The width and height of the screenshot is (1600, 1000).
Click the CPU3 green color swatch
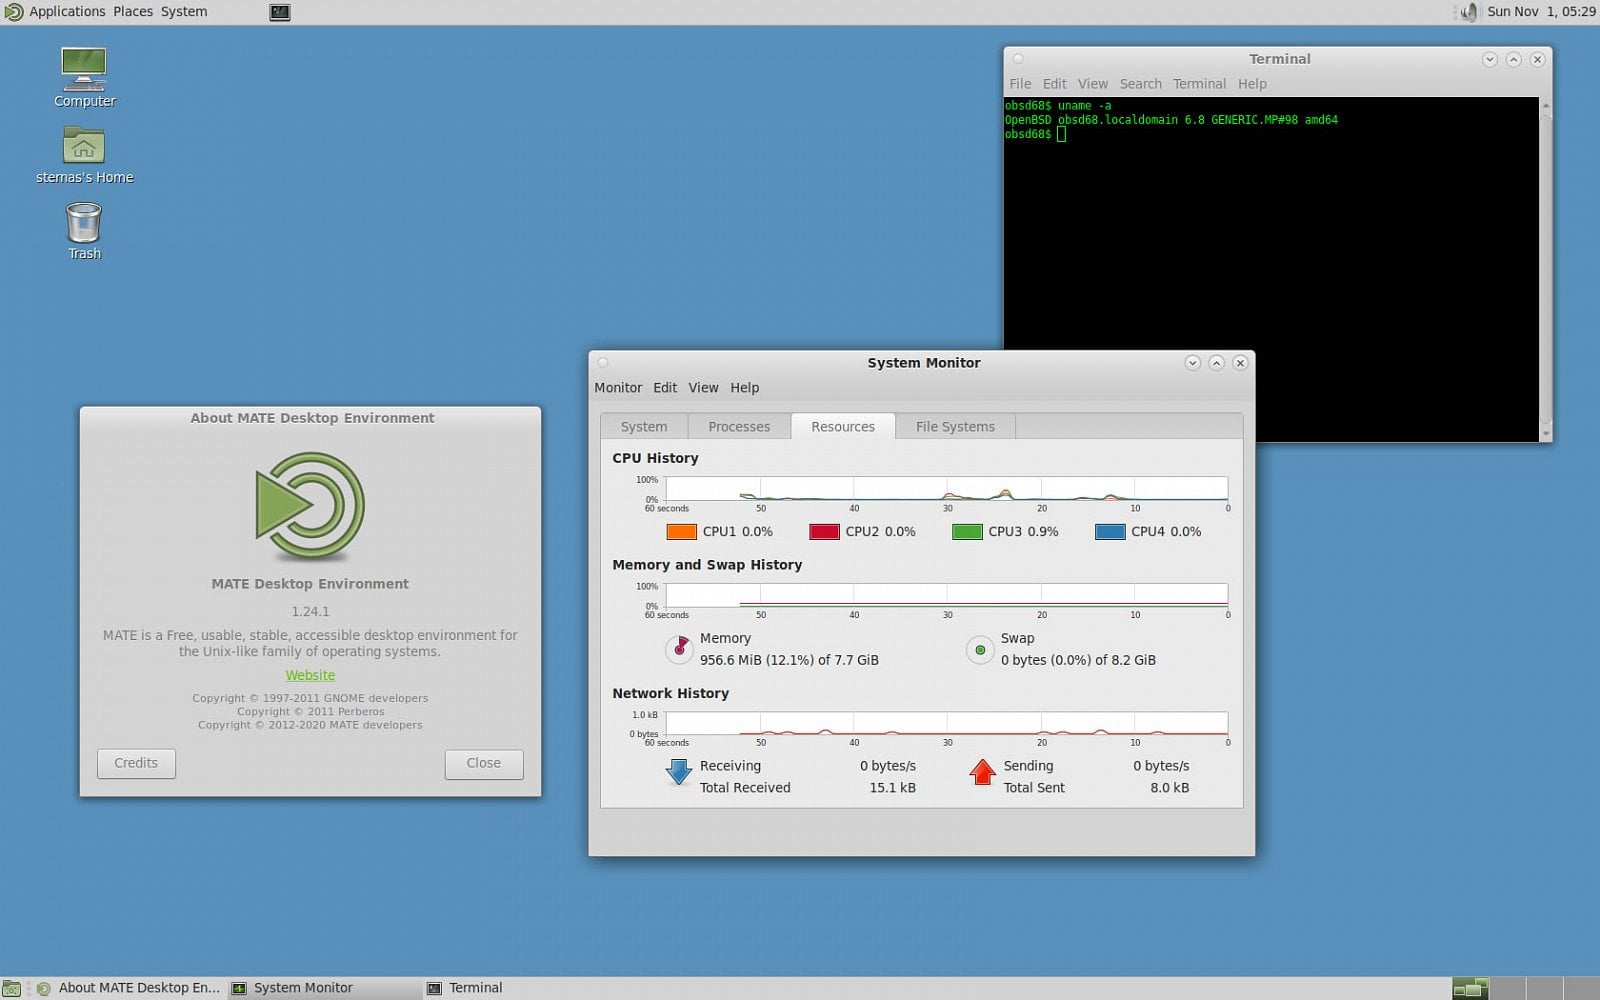coord(967,532)
